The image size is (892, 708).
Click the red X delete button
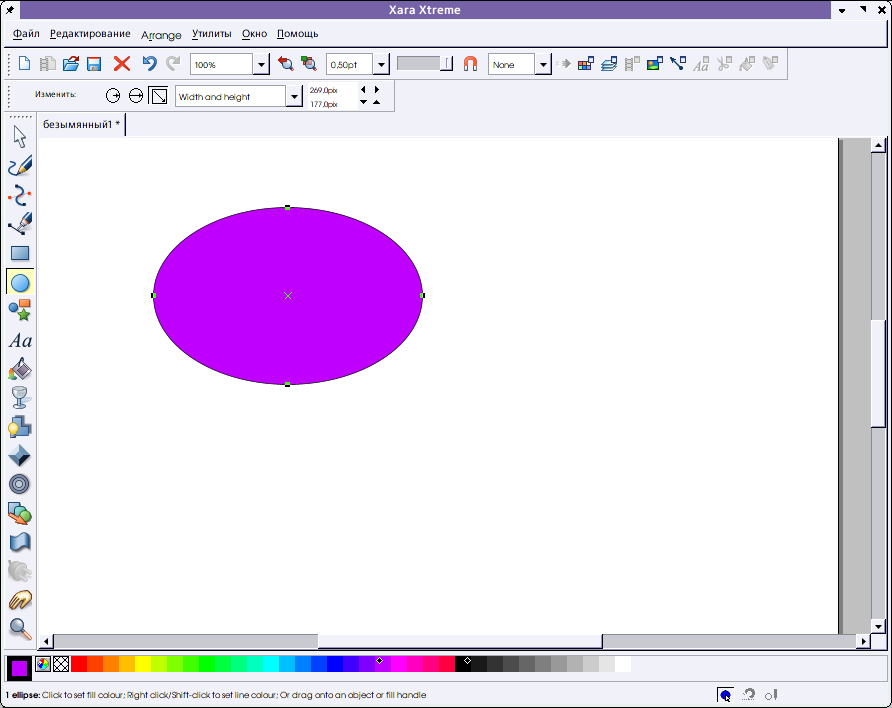pos(122,64)
